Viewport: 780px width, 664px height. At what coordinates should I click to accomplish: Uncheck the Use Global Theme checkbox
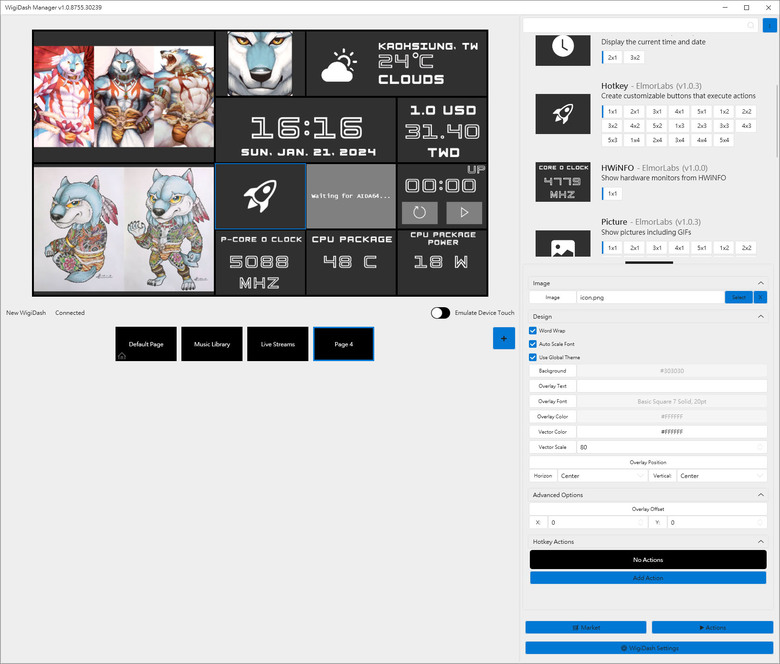533,358
